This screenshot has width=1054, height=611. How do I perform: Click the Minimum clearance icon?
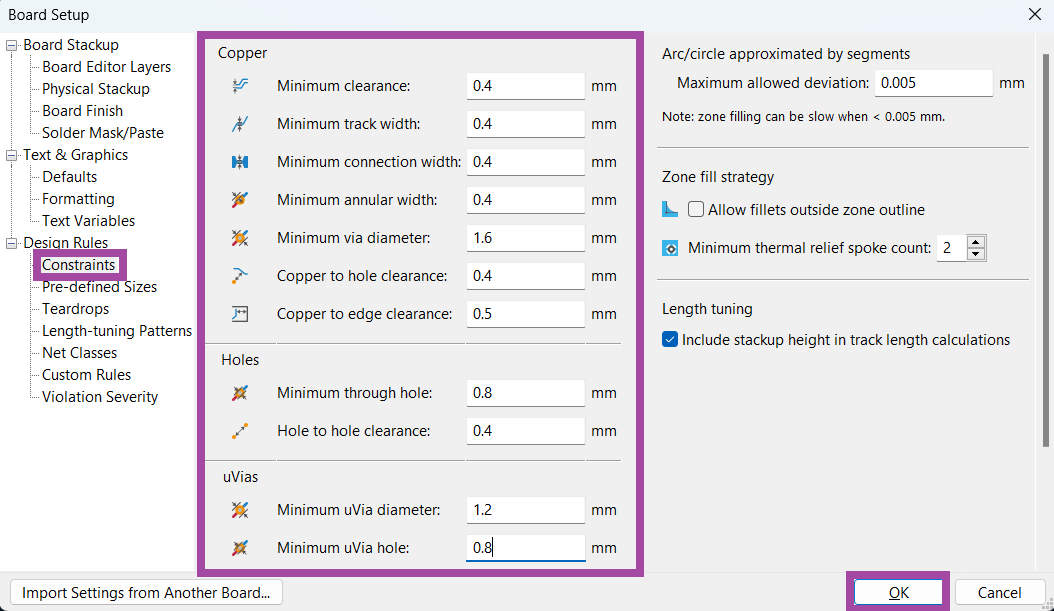(239, 86)
